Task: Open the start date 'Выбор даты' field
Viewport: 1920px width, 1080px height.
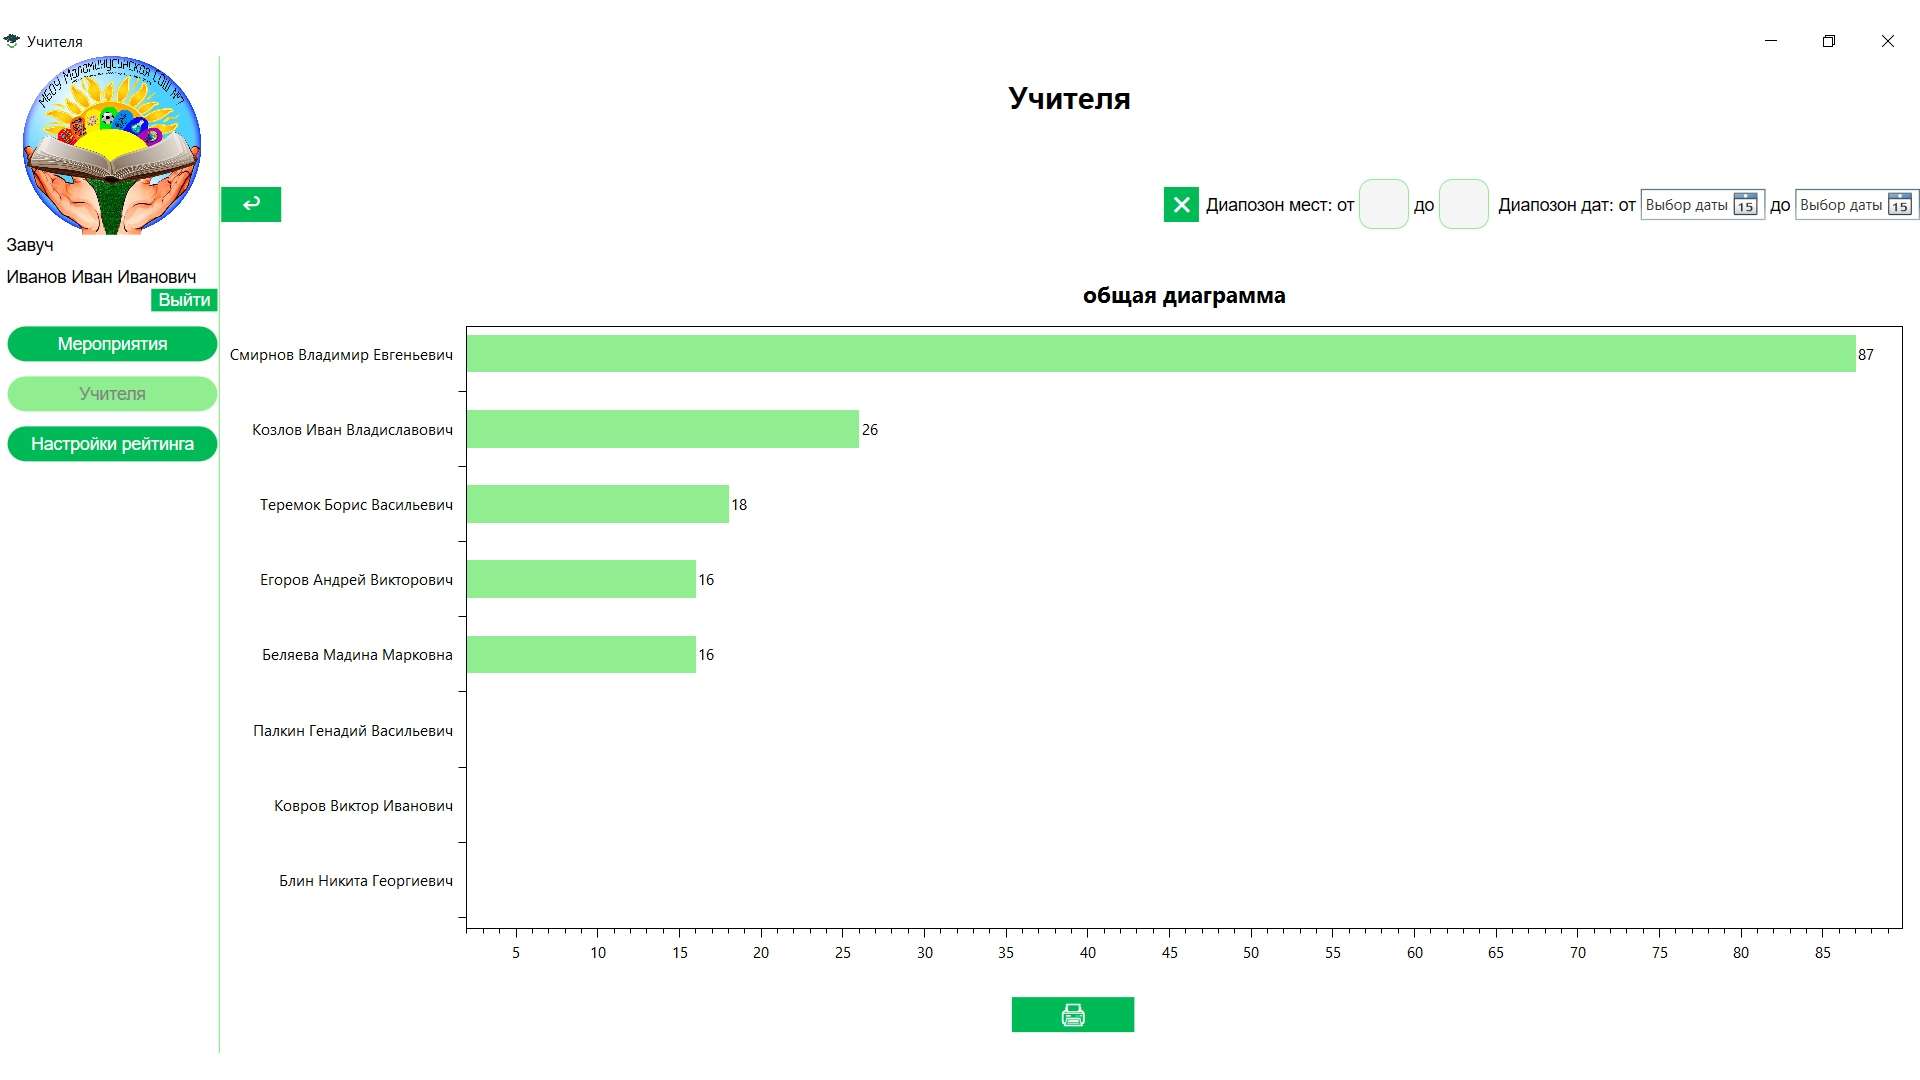Action: pyautogui.click(x=1686, y=204)
